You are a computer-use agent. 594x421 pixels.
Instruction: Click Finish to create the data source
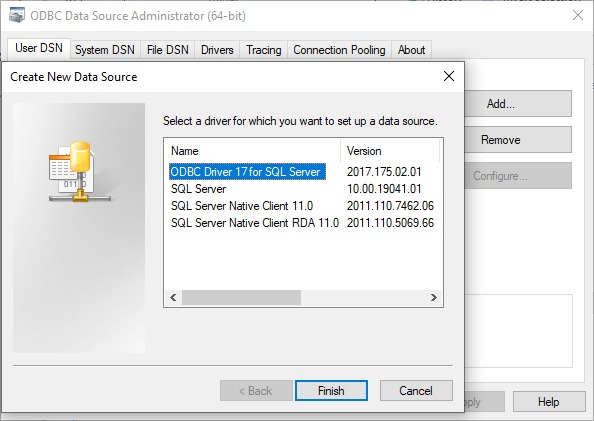tap(331, 391)
